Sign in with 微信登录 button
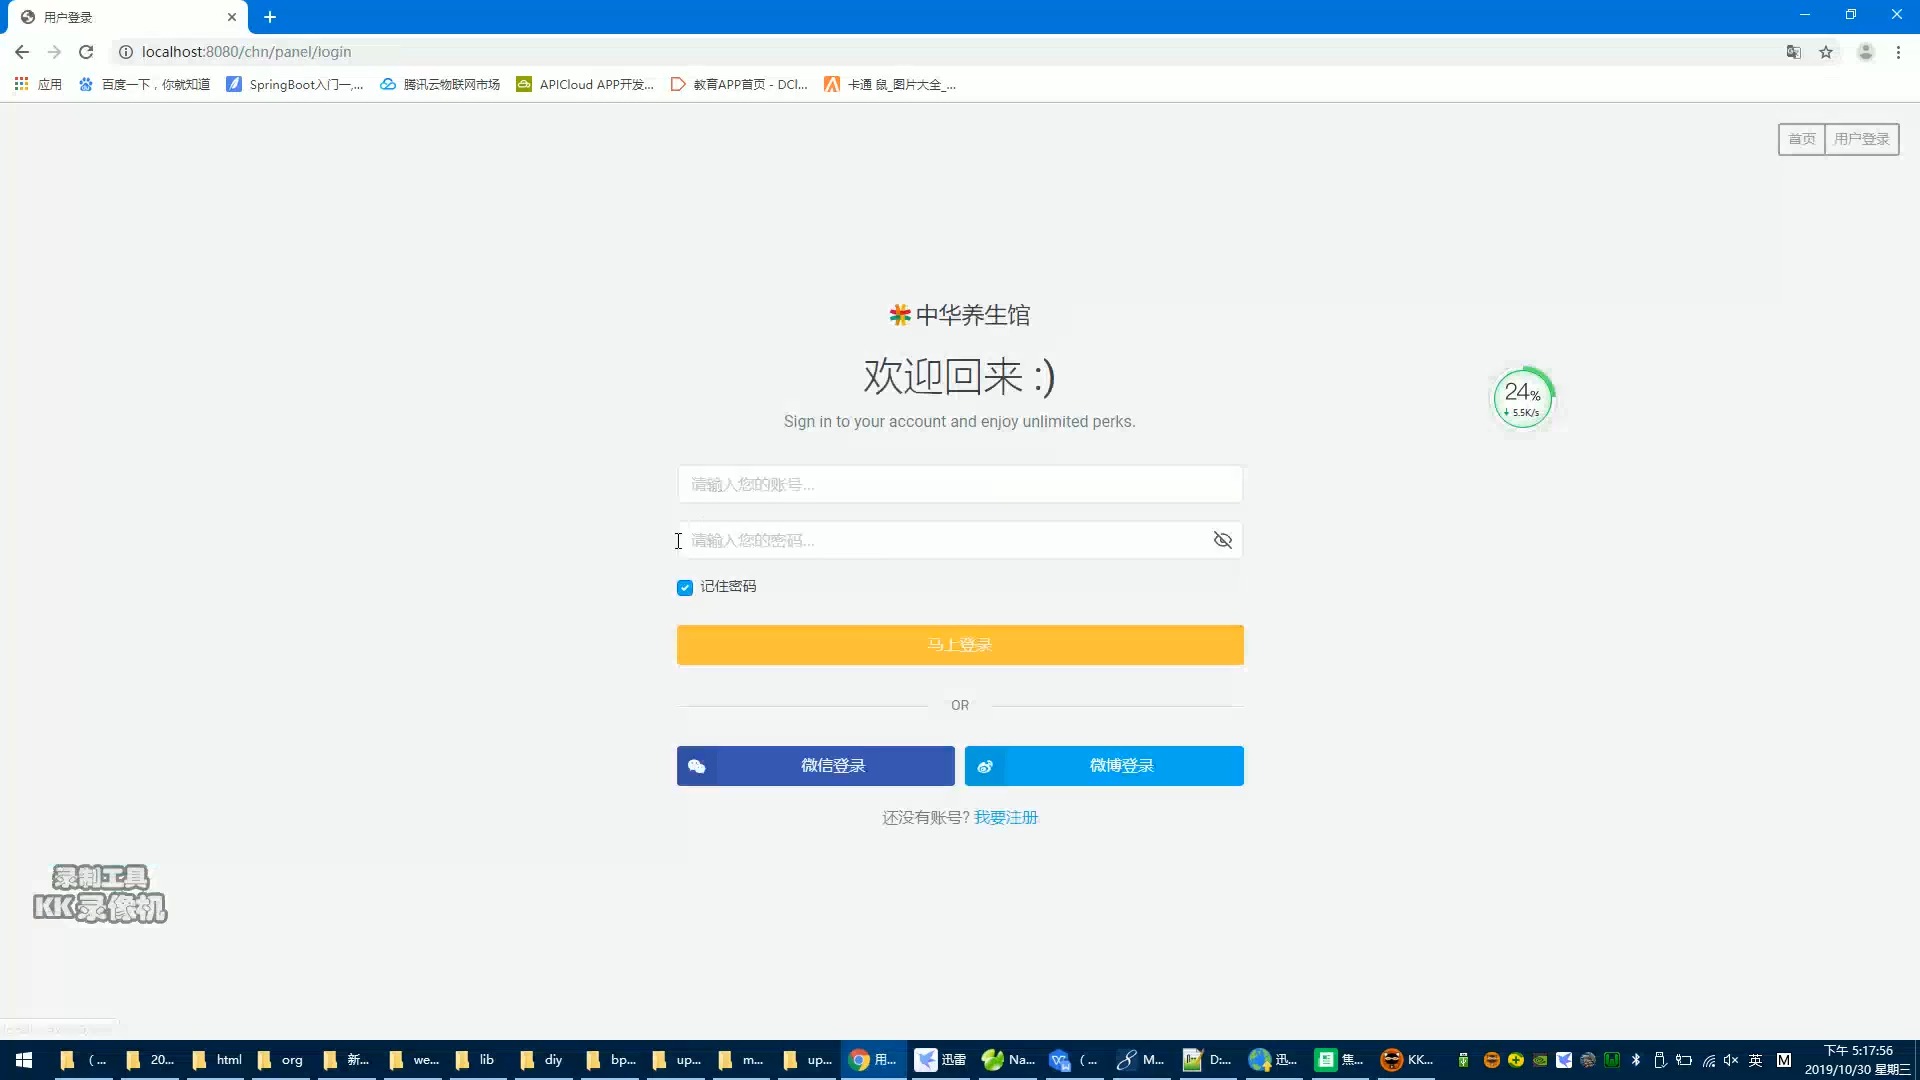This screenshot has height=1080, width=1920. tap(815, 766)
